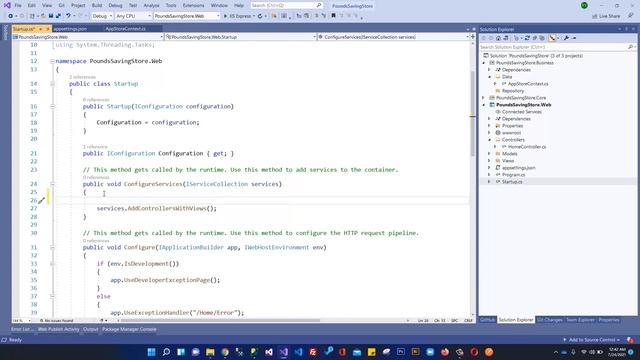Expand the PoundsSavingStore.Core project node
640x360 pixels.
coord(484,98)
